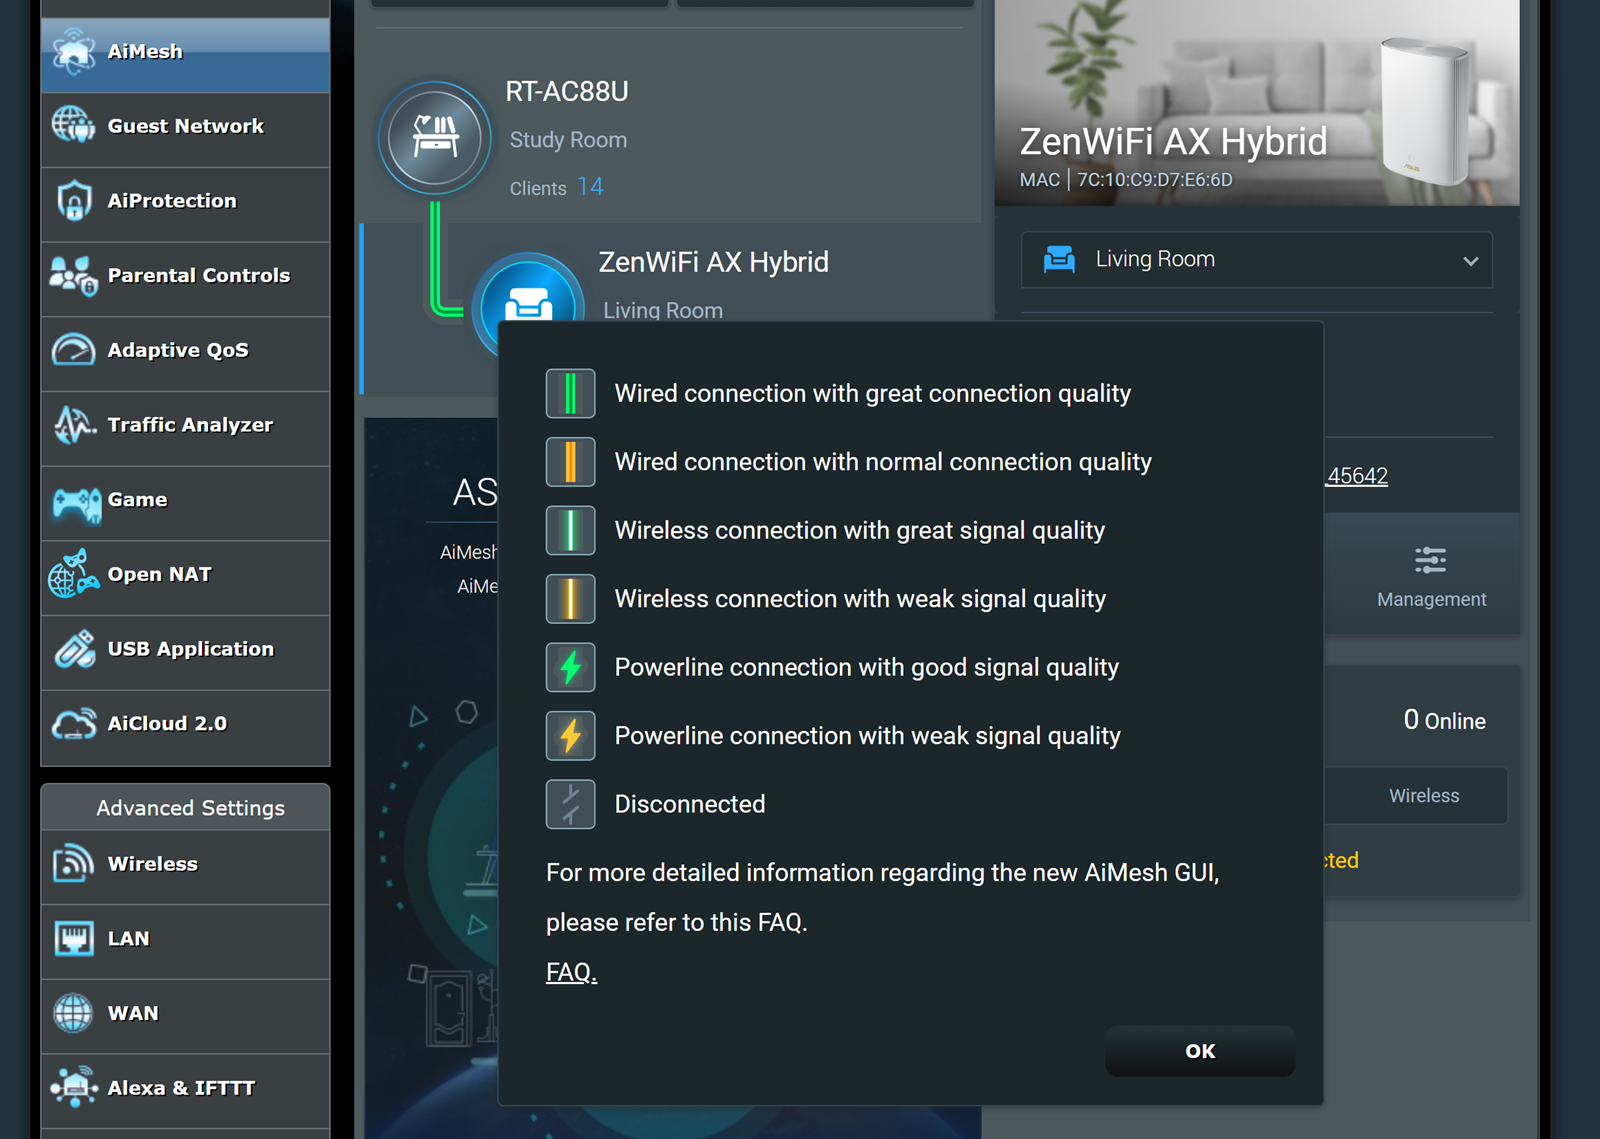This screenshot has height=1139, width=1600.
Task: Click the Traffic Analyzer waveform icon
Action: coord(74,425)
